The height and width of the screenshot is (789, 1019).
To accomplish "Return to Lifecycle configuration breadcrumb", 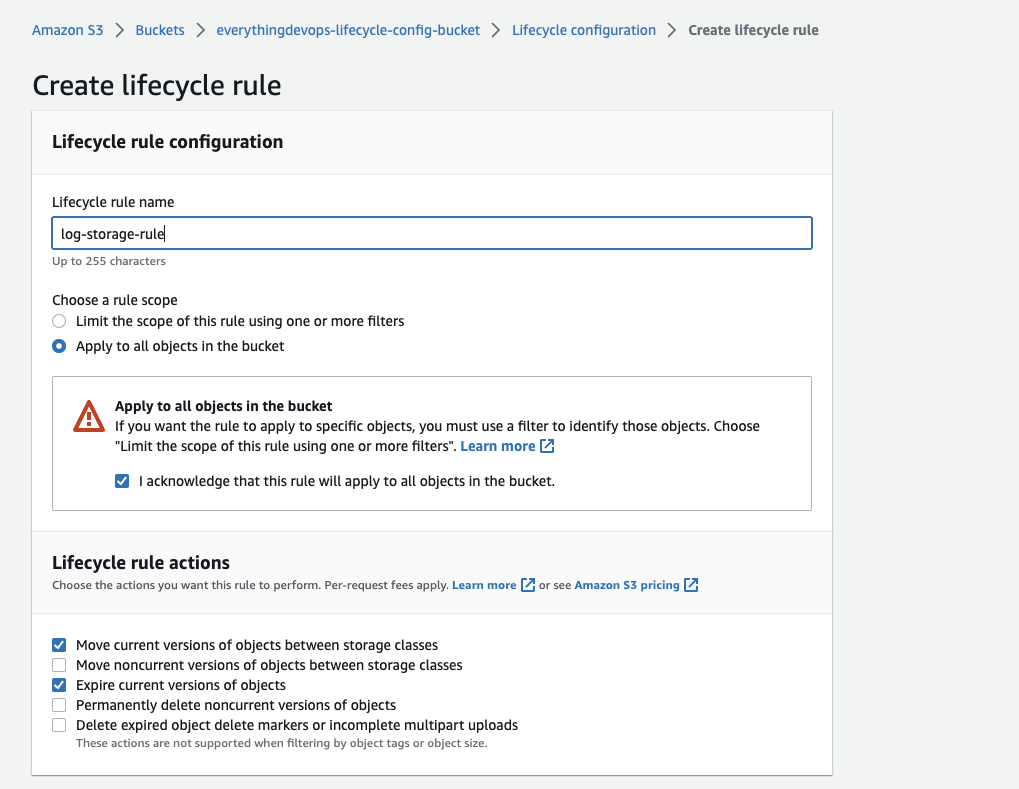I will [584, 30].
